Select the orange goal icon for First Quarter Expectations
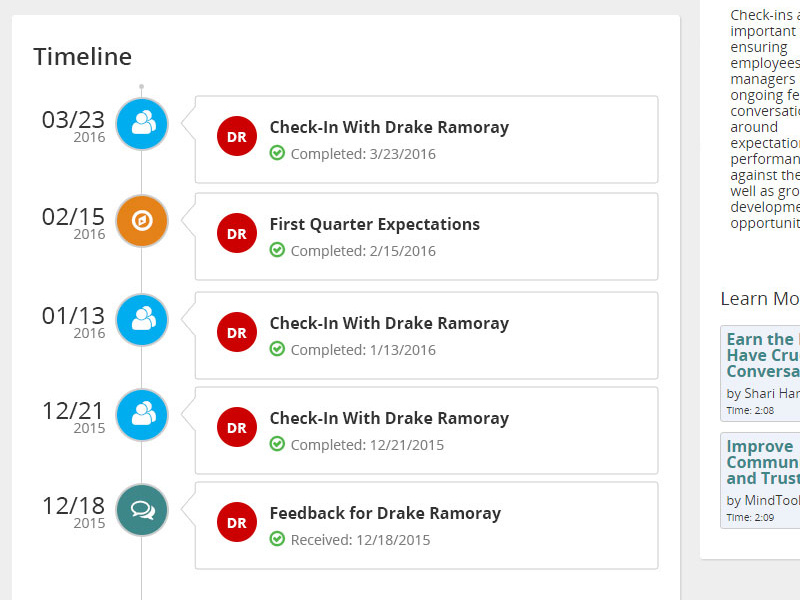Viewport: 800px width, 600px height. pyautogui.click(x=141, y=221)
